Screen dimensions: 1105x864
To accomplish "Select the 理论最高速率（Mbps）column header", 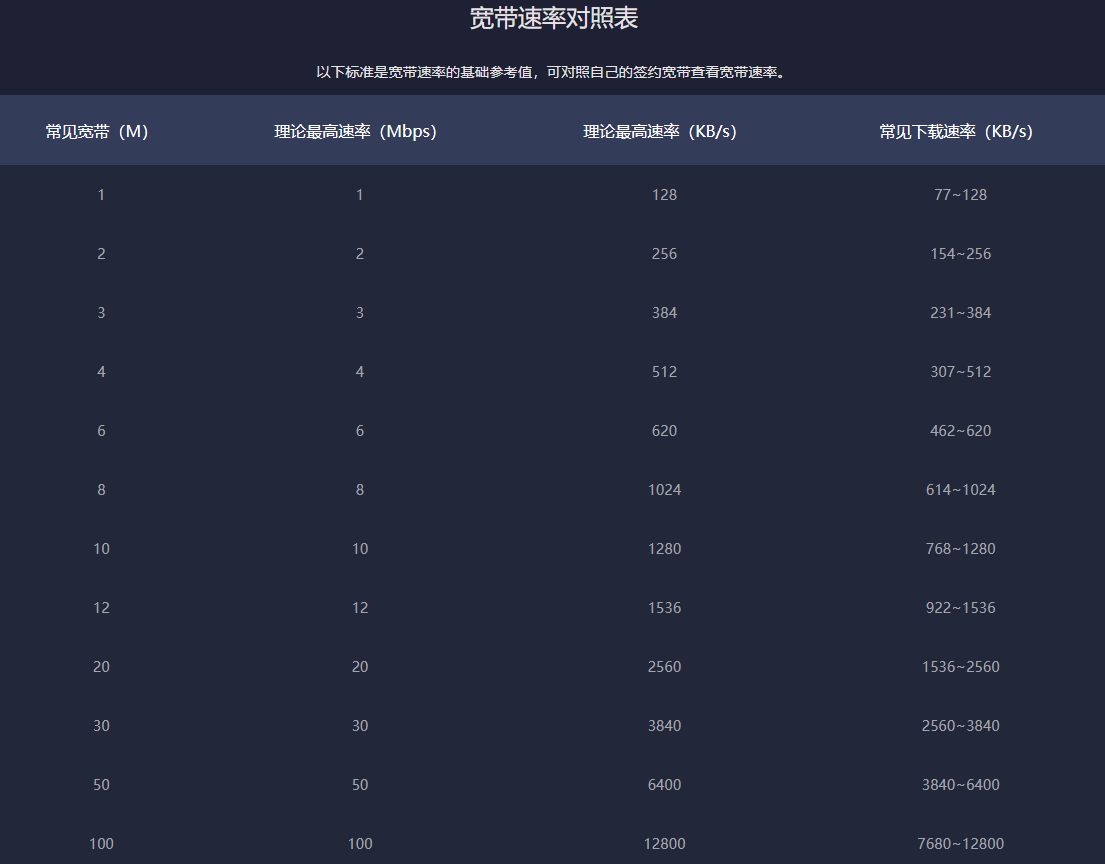I will [356, 132].
